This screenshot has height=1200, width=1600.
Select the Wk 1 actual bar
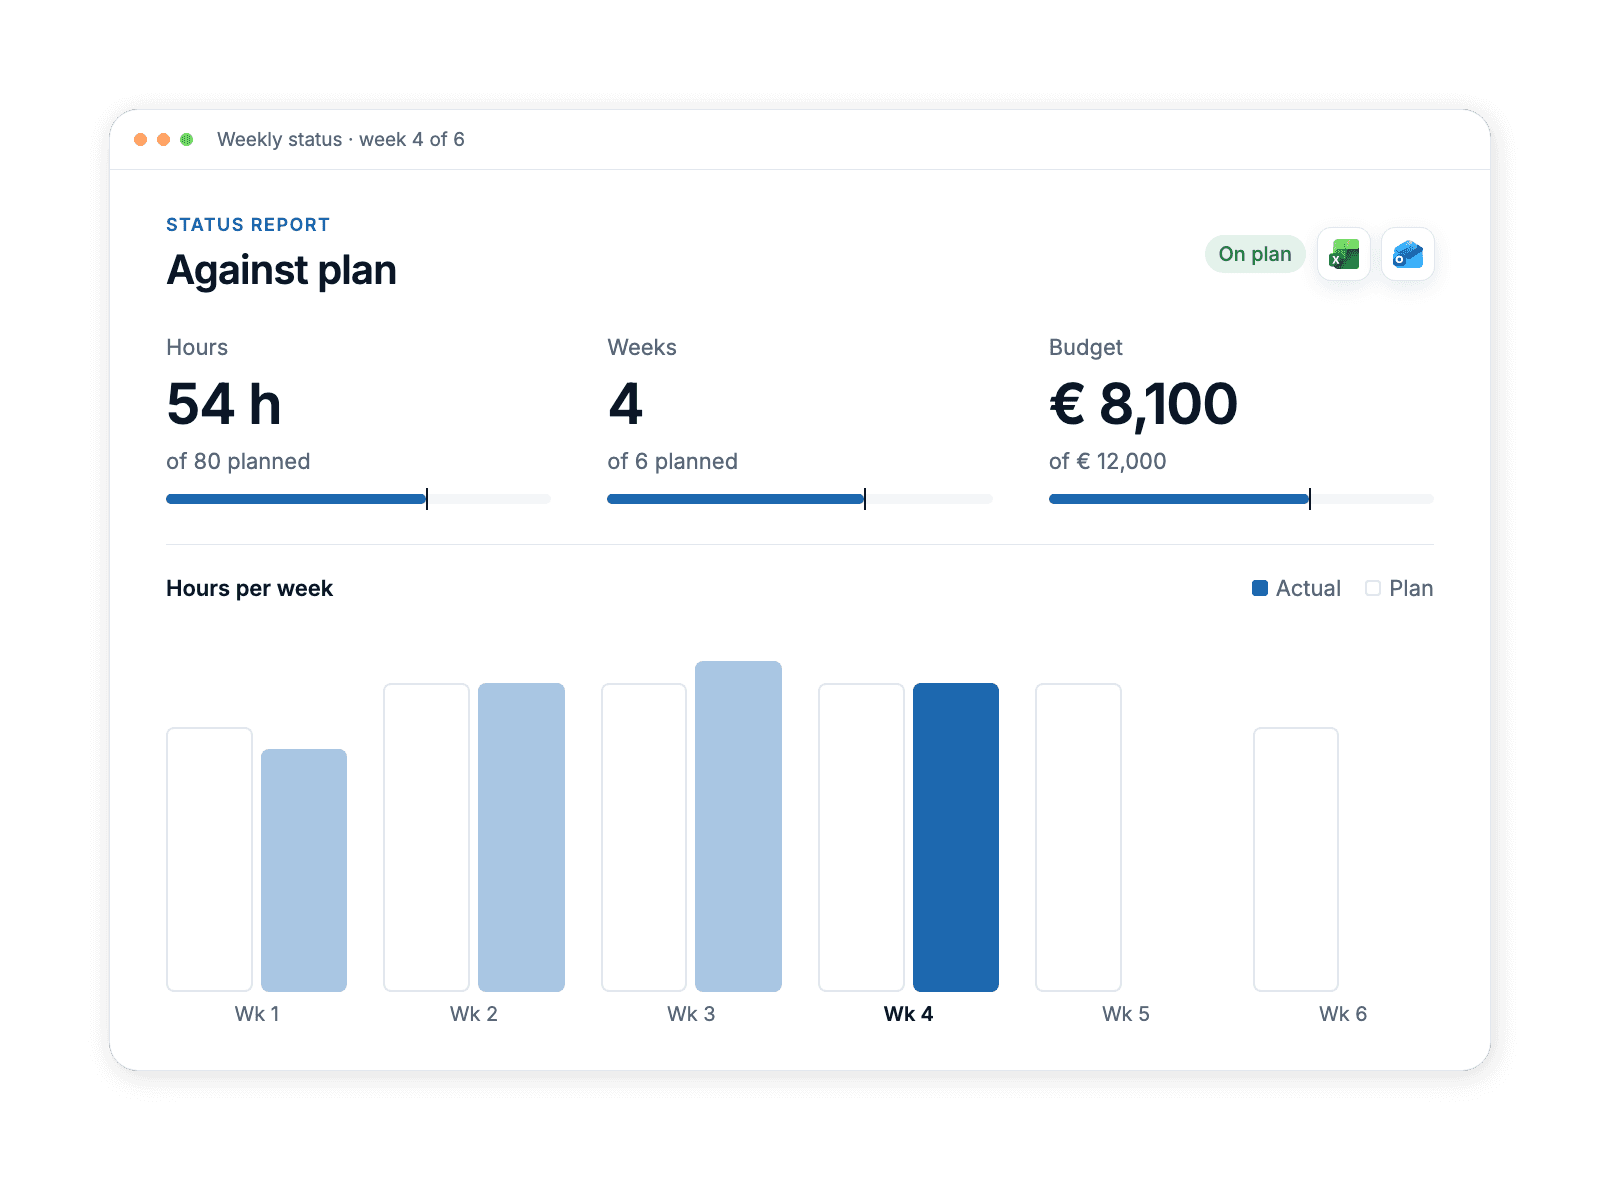(304, 870)
